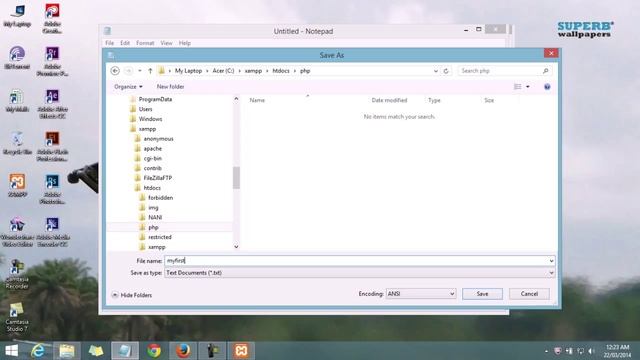Open File Explorer from the taskbar
The image size is (640, 360).
click(67, 351)
